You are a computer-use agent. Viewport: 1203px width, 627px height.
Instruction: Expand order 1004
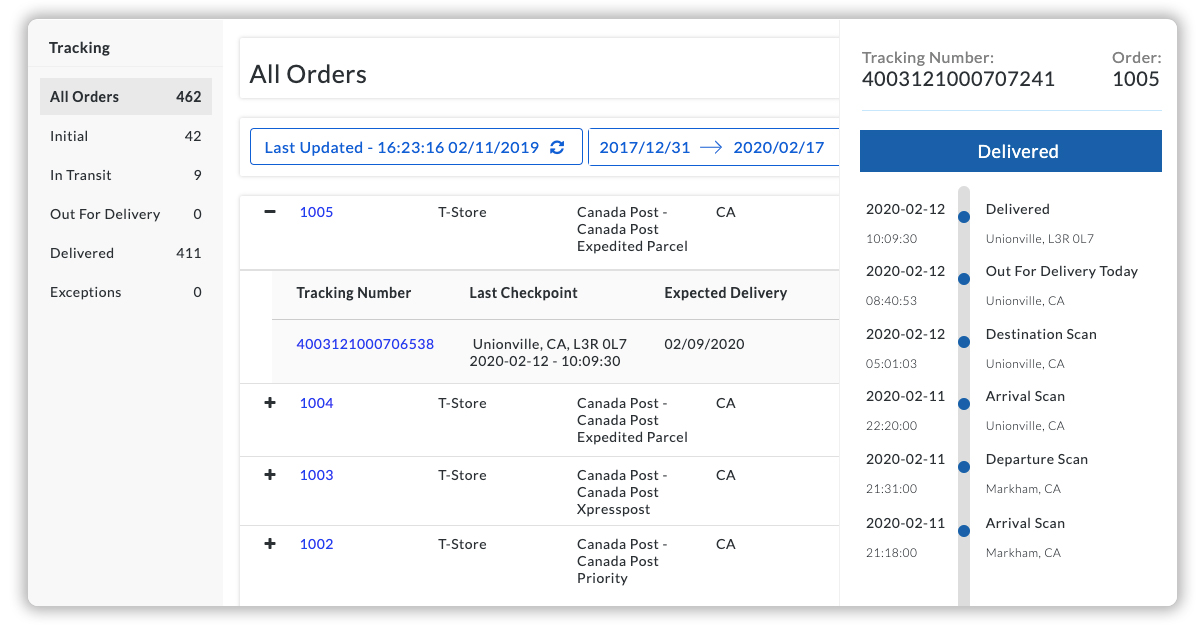[269, 403]
